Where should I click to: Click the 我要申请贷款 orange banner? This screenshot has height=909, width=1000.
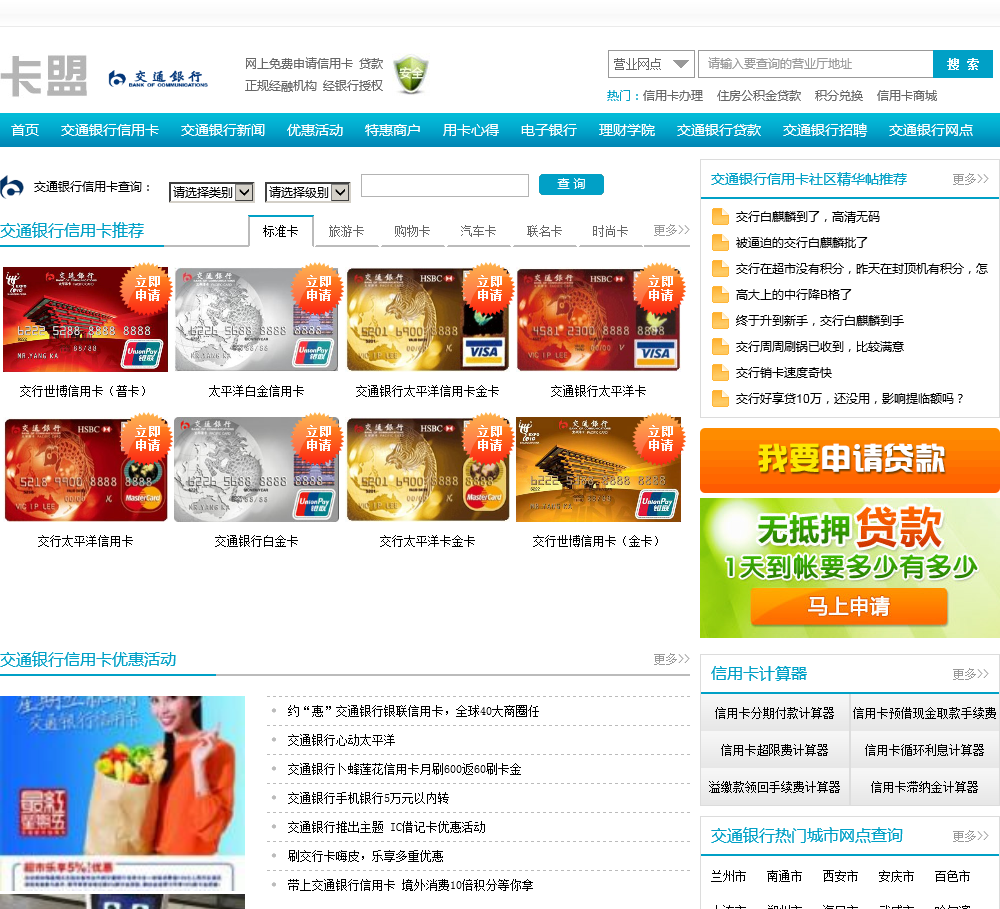point(849,460)
